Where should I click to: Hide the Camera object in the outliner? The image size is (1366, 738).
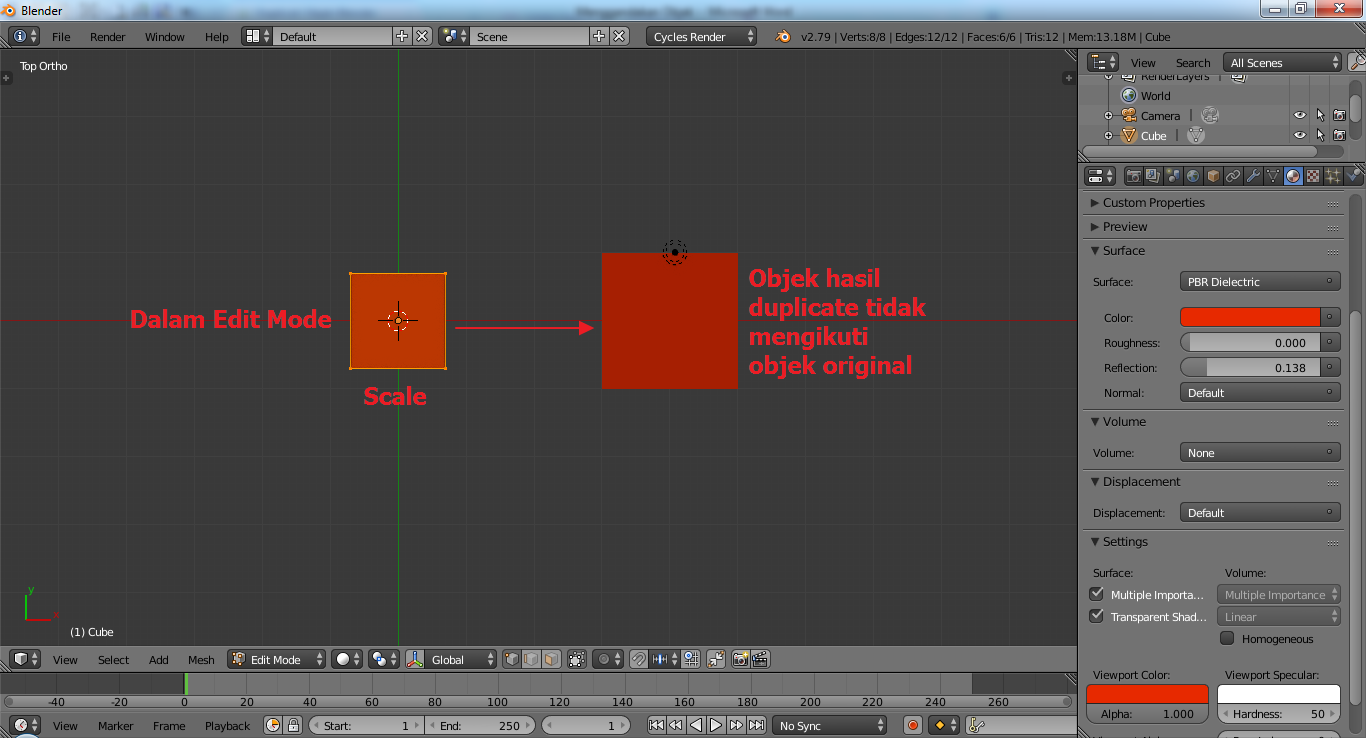click(1299, 115)
